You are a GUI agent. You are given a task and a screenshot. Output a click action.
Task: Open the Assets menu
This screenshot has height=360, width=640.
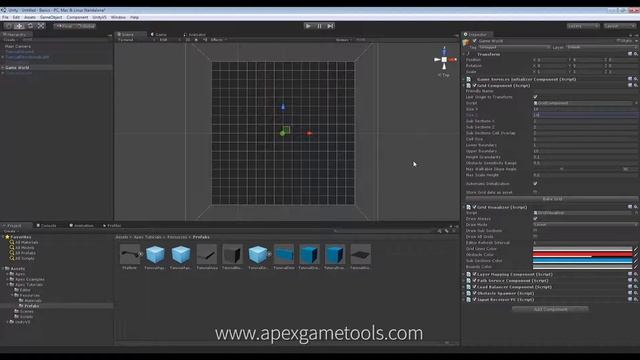pos(30,18)
